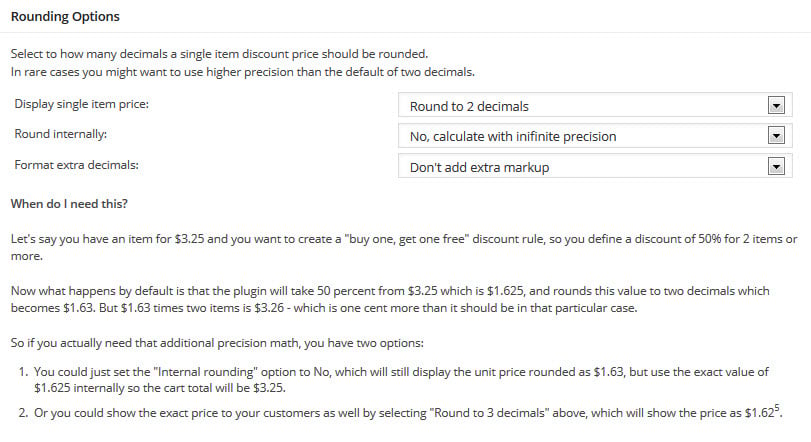Screen dimensions: 811x442
Task: Expand the Format extra decimals combo box
Action: [595, 166]
